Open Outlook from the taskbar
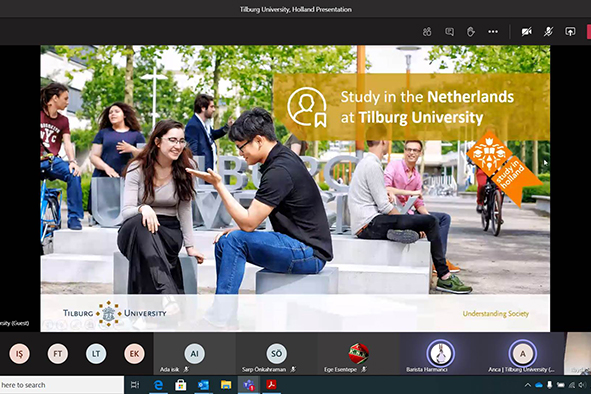591x394 pixels. pos(203,385)
